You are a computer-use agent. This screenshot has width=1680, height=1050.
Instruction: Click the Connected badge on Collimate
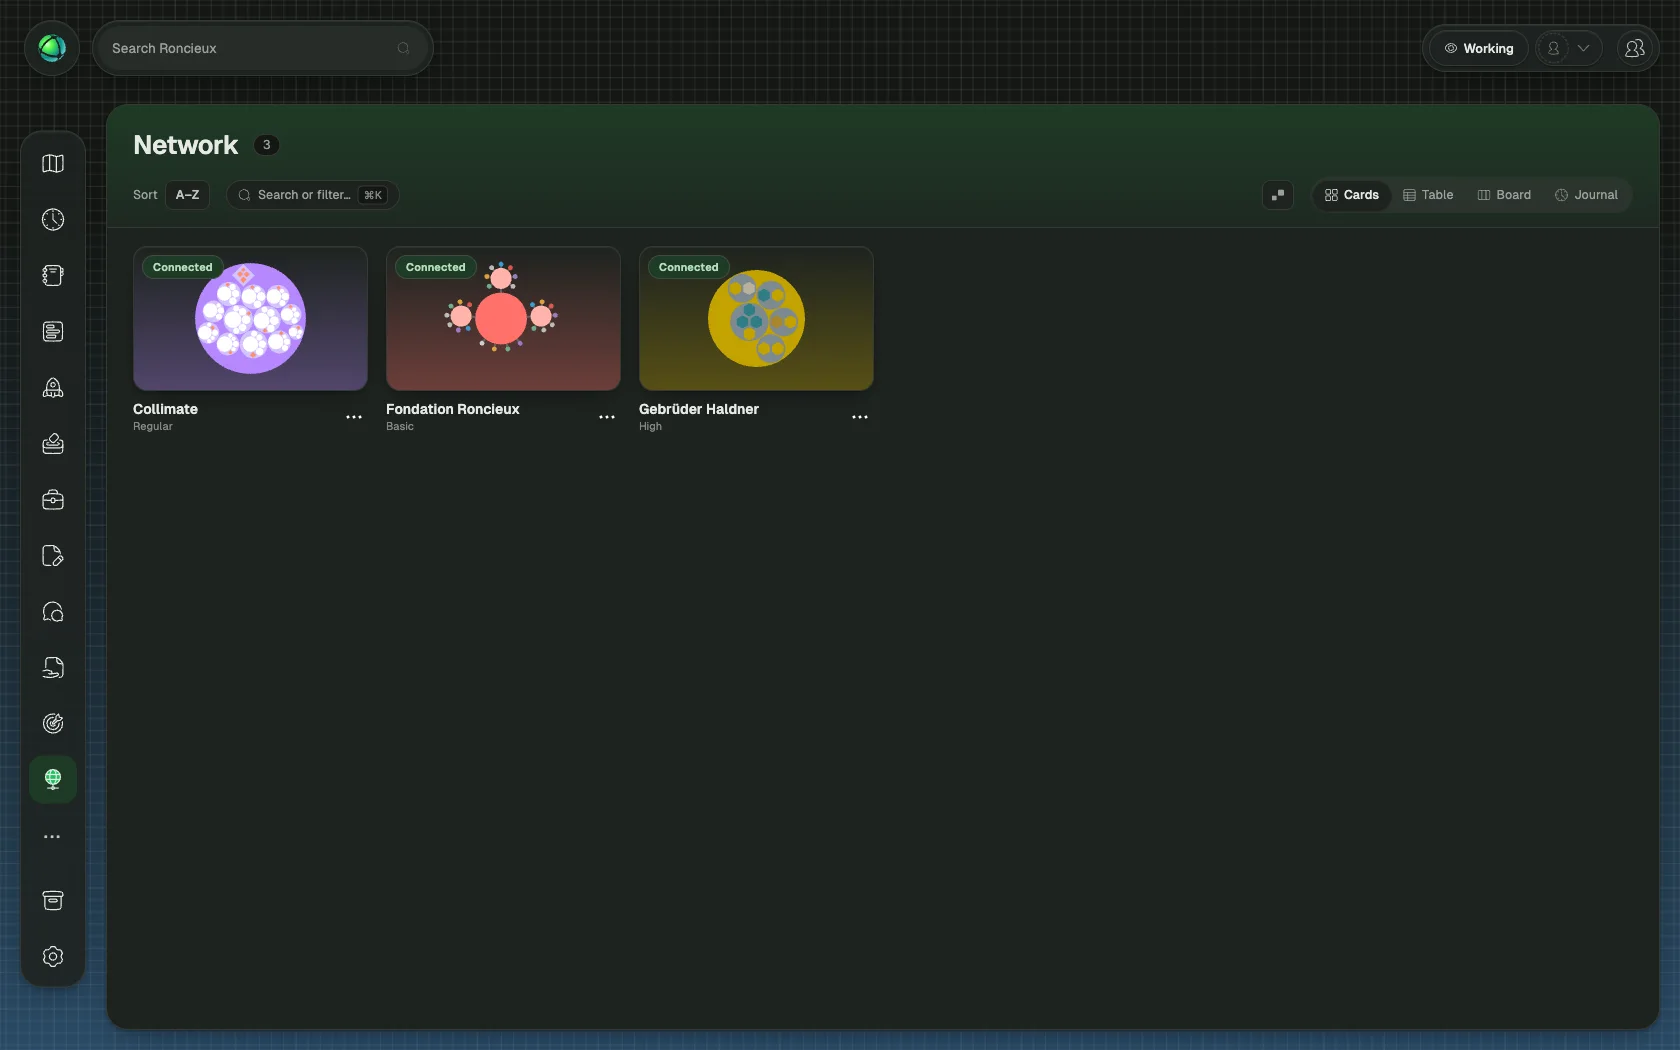point(183,267)
